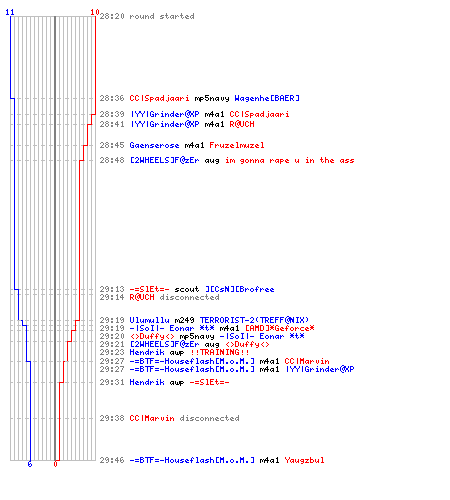Click the R@UCH disconnected event at 29:14

pyautogui.click(x=174, y=297)
